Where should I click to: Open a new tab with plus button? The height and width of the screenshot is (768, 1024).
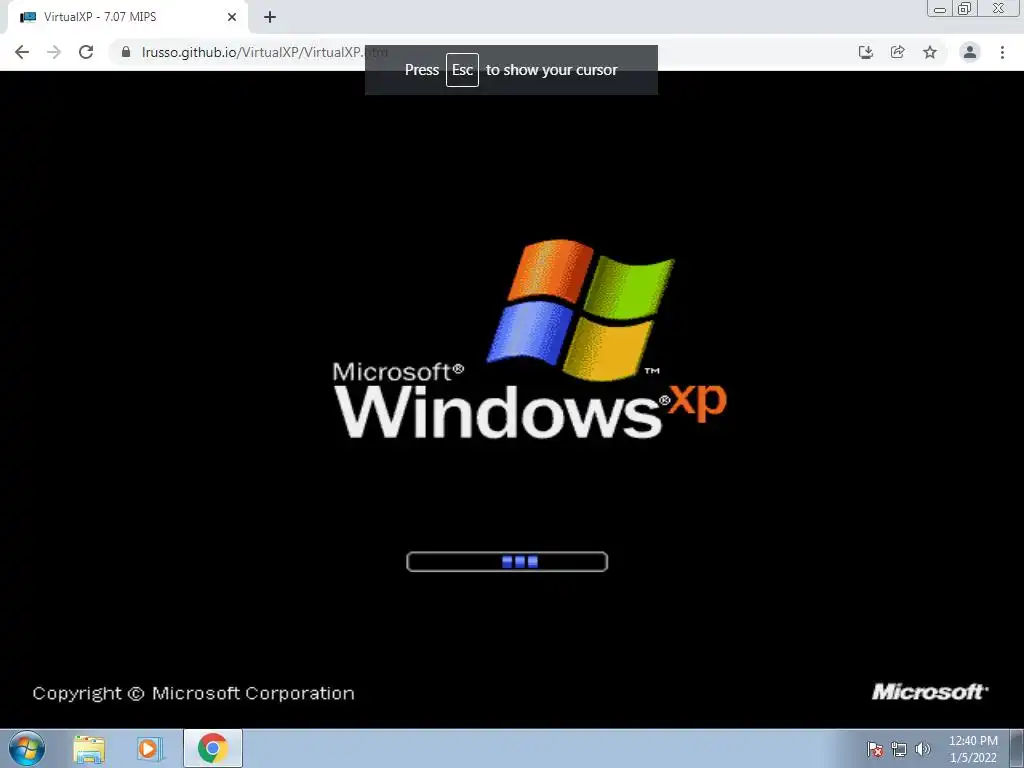[270, 17]
